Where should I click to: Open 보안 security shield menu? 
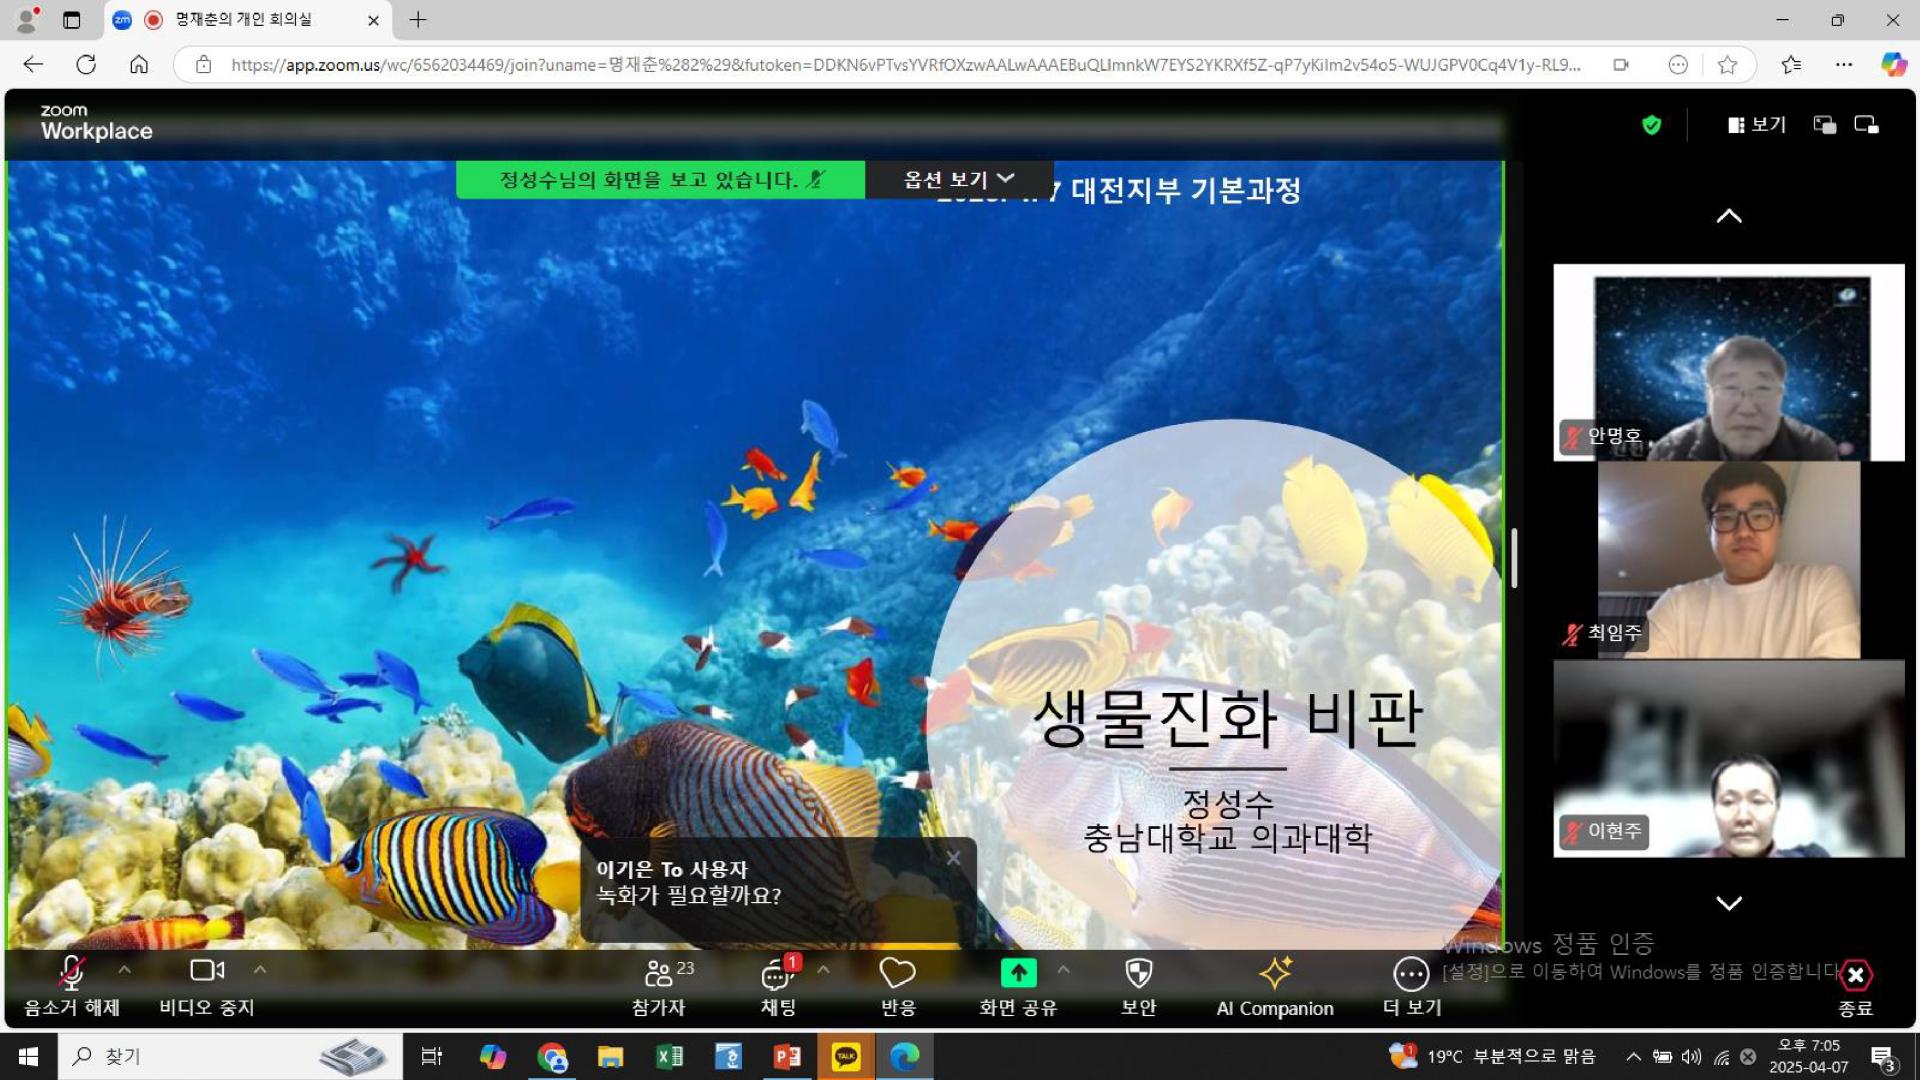coord(1139,986)
